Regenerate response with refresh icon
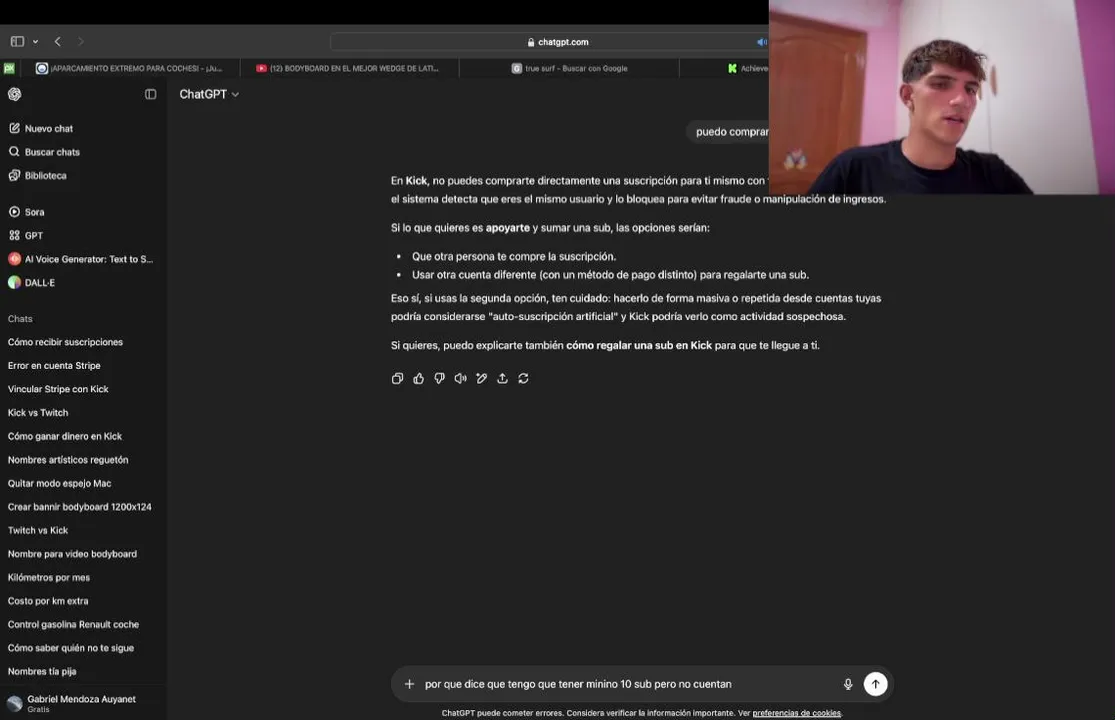 (x=523, y=379)
